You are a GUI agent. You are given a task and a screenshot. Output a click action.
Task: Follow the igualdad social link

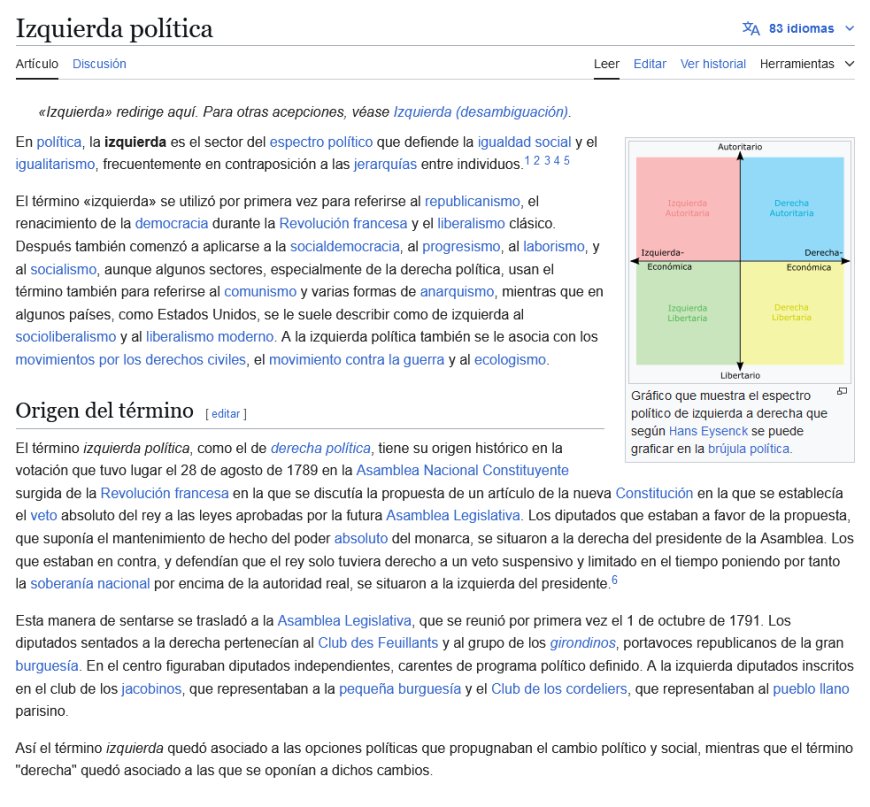pos(524,142)
